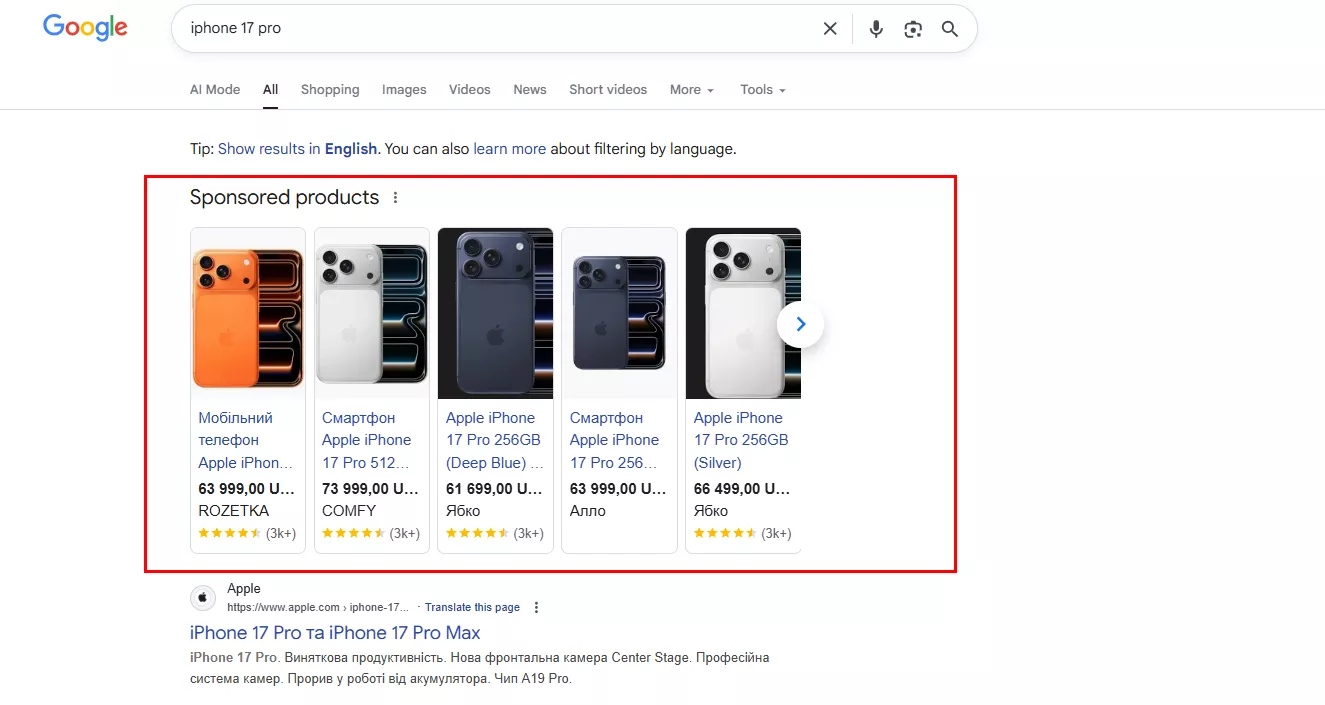Open the More results dropdown
The height and width of the screenshot is (705, 1325).
(x=691, y=89)
